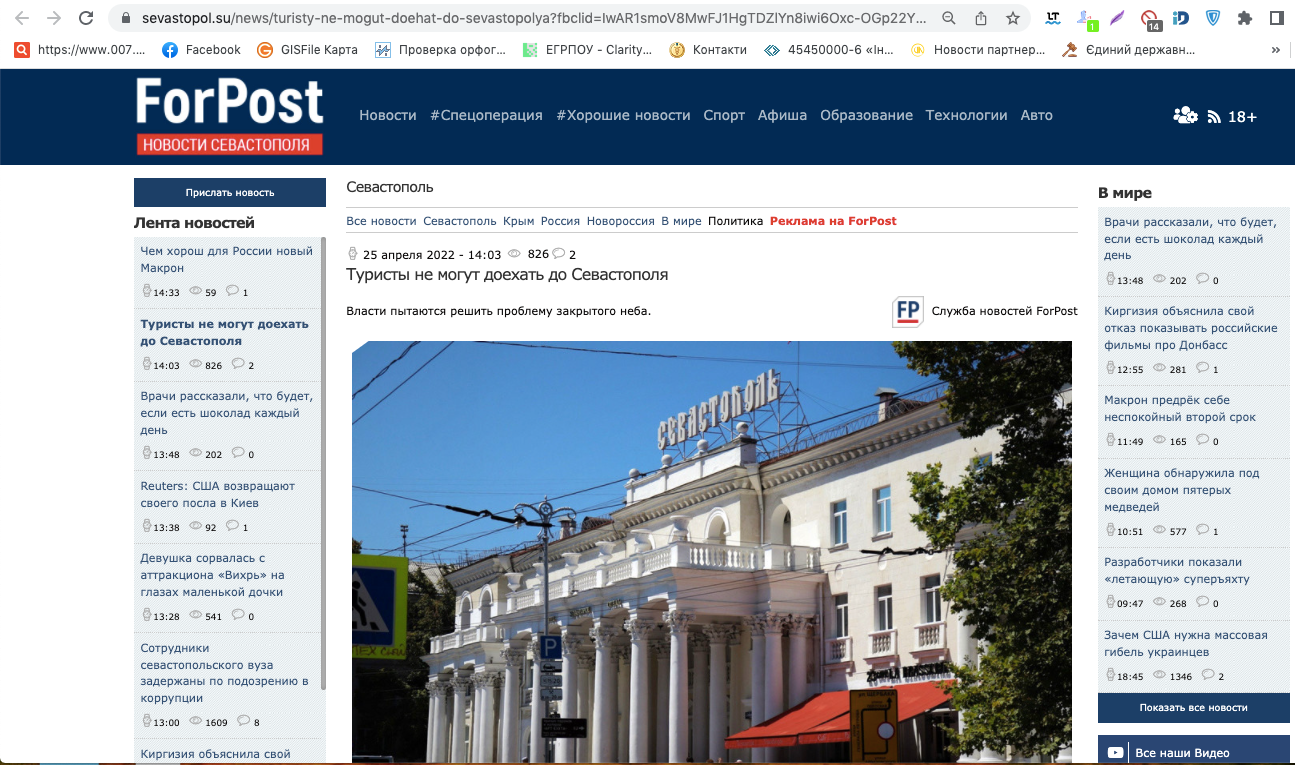Bookmark this page with the star icon
The width and height of the screenshot is (1295, 765).
(x=1013, y=18)
